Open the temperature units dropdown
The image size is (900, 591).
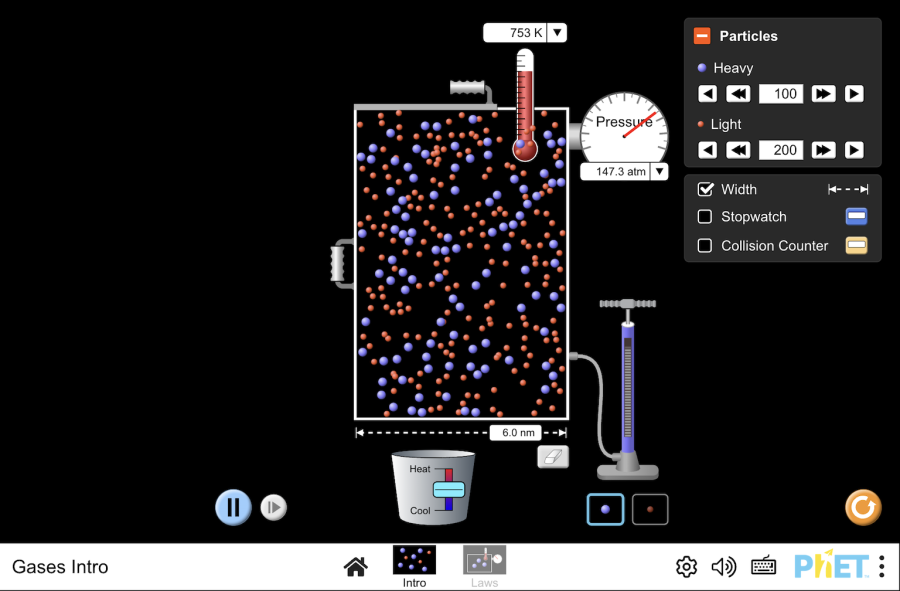(x=558, y=33)
